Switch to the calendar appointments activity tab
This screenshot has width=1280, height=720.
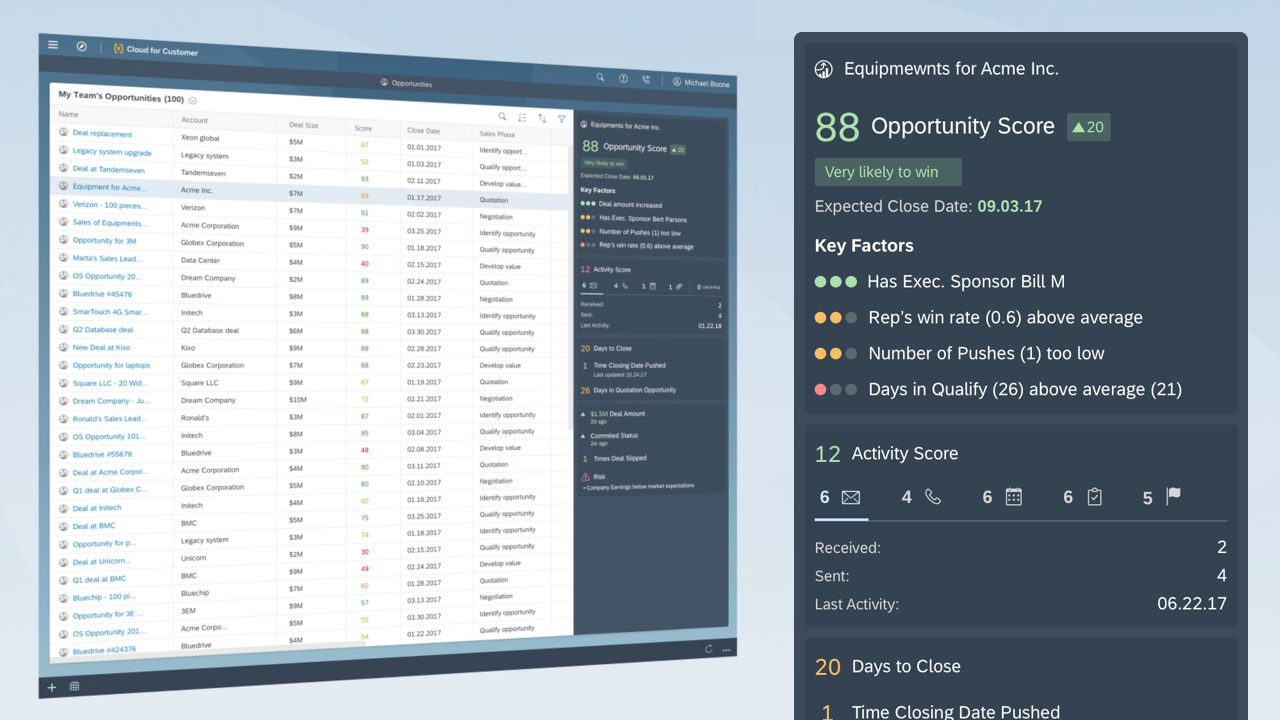pos(1002,497)
